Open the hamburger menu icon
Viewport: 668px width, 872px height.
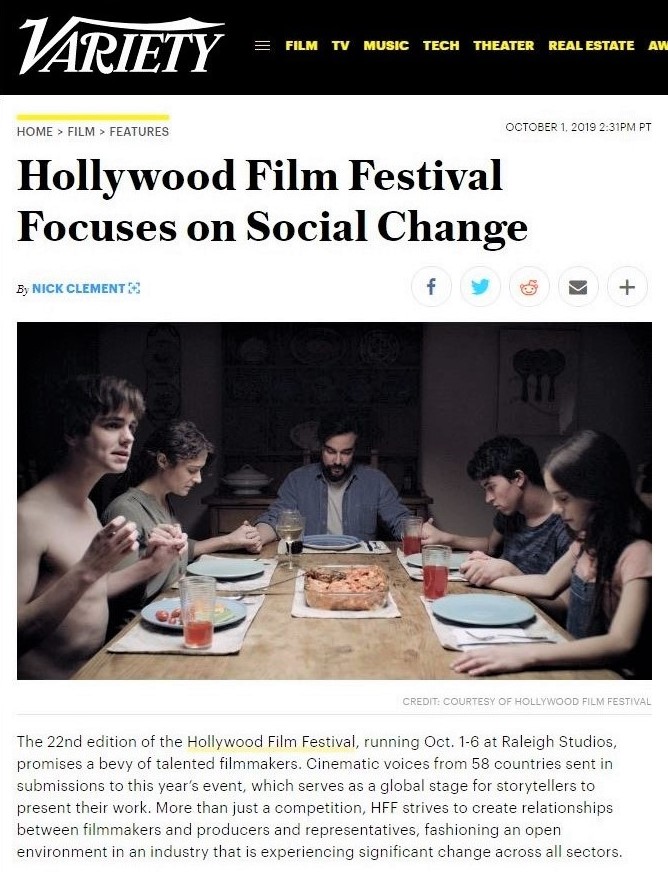(263, 45)
